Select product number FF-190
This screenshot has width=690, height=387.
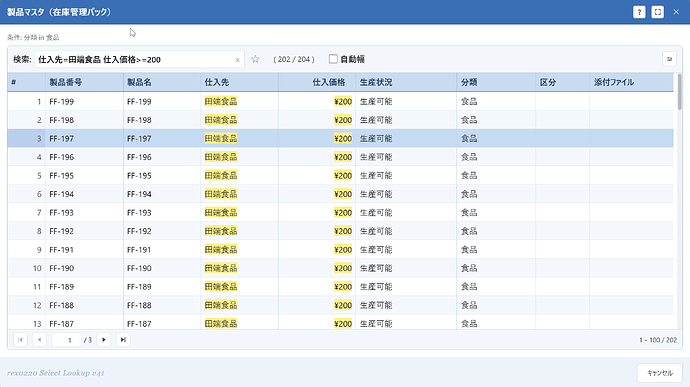coord(62,268)
